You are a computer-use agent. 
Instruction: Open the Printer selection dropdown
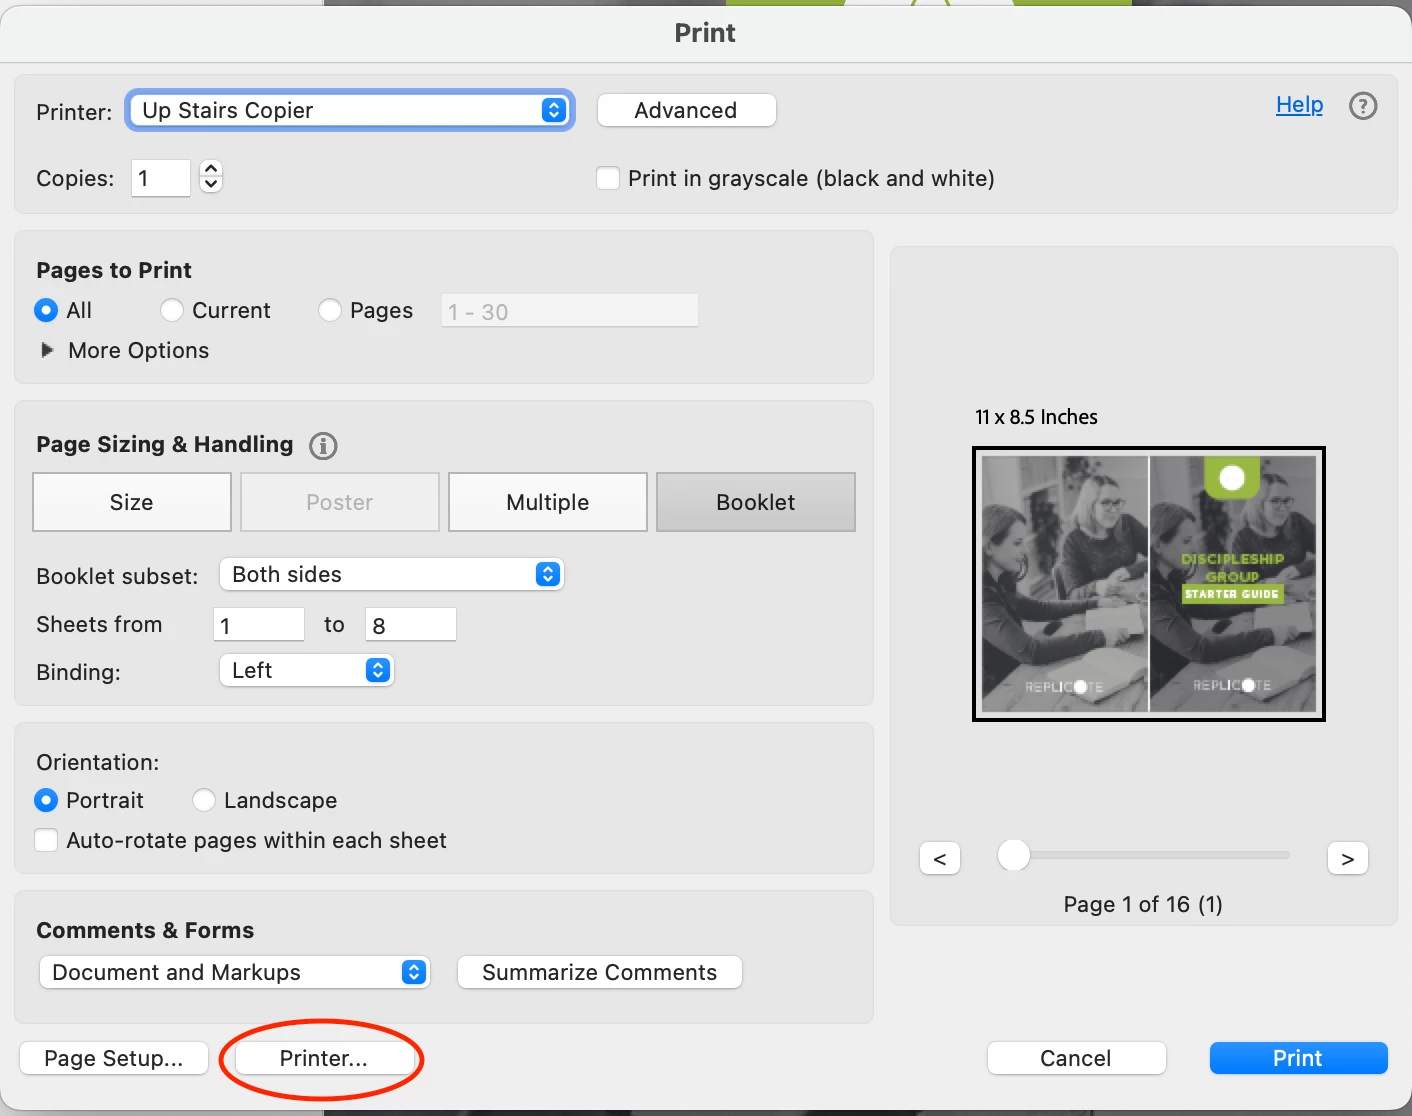(350, 110)
